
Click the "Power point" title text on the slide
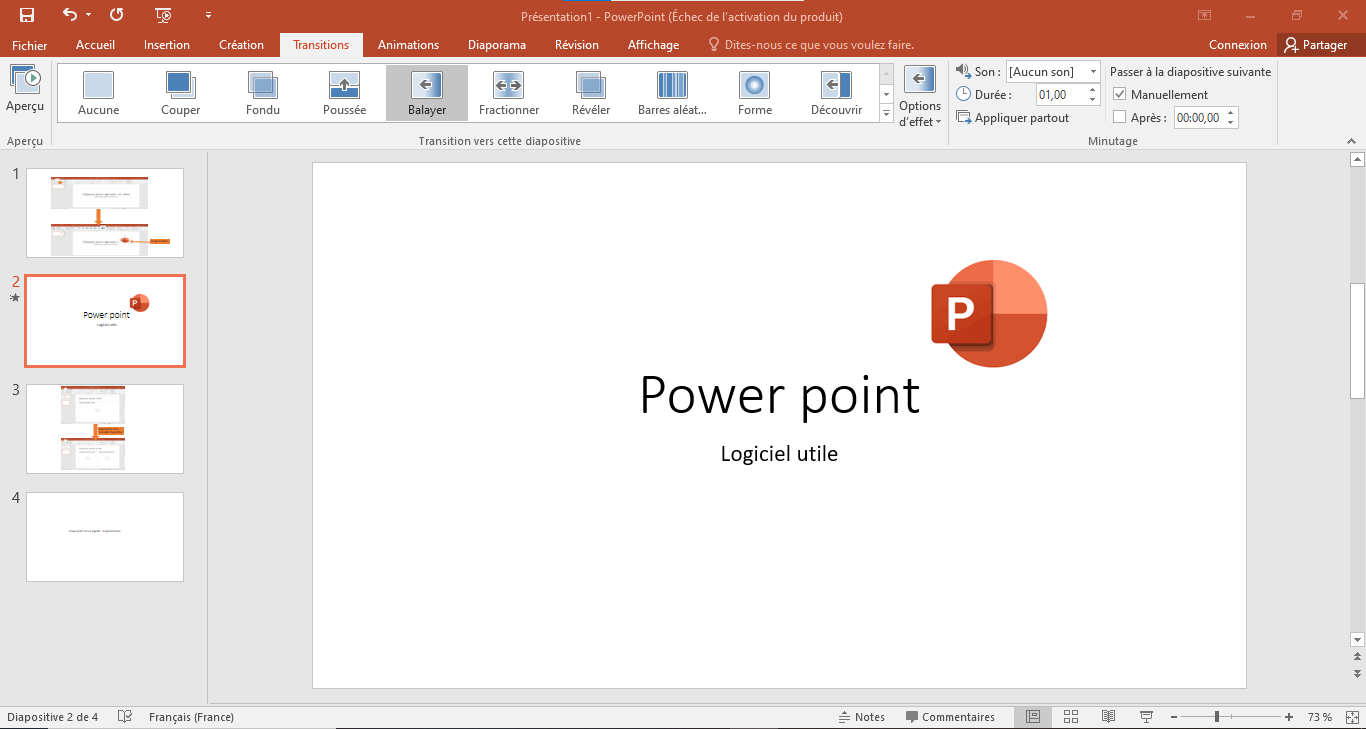[779, 395]
